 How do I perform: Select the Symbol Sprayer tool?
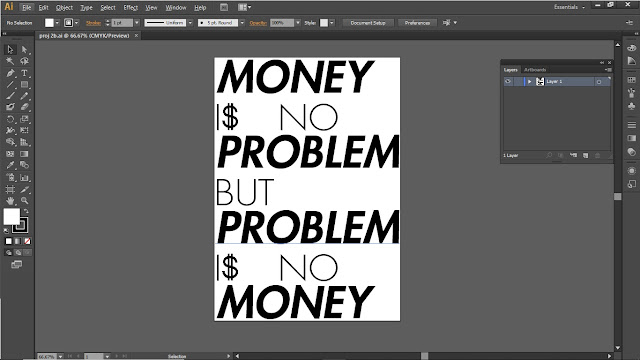[x=10, y=178]
